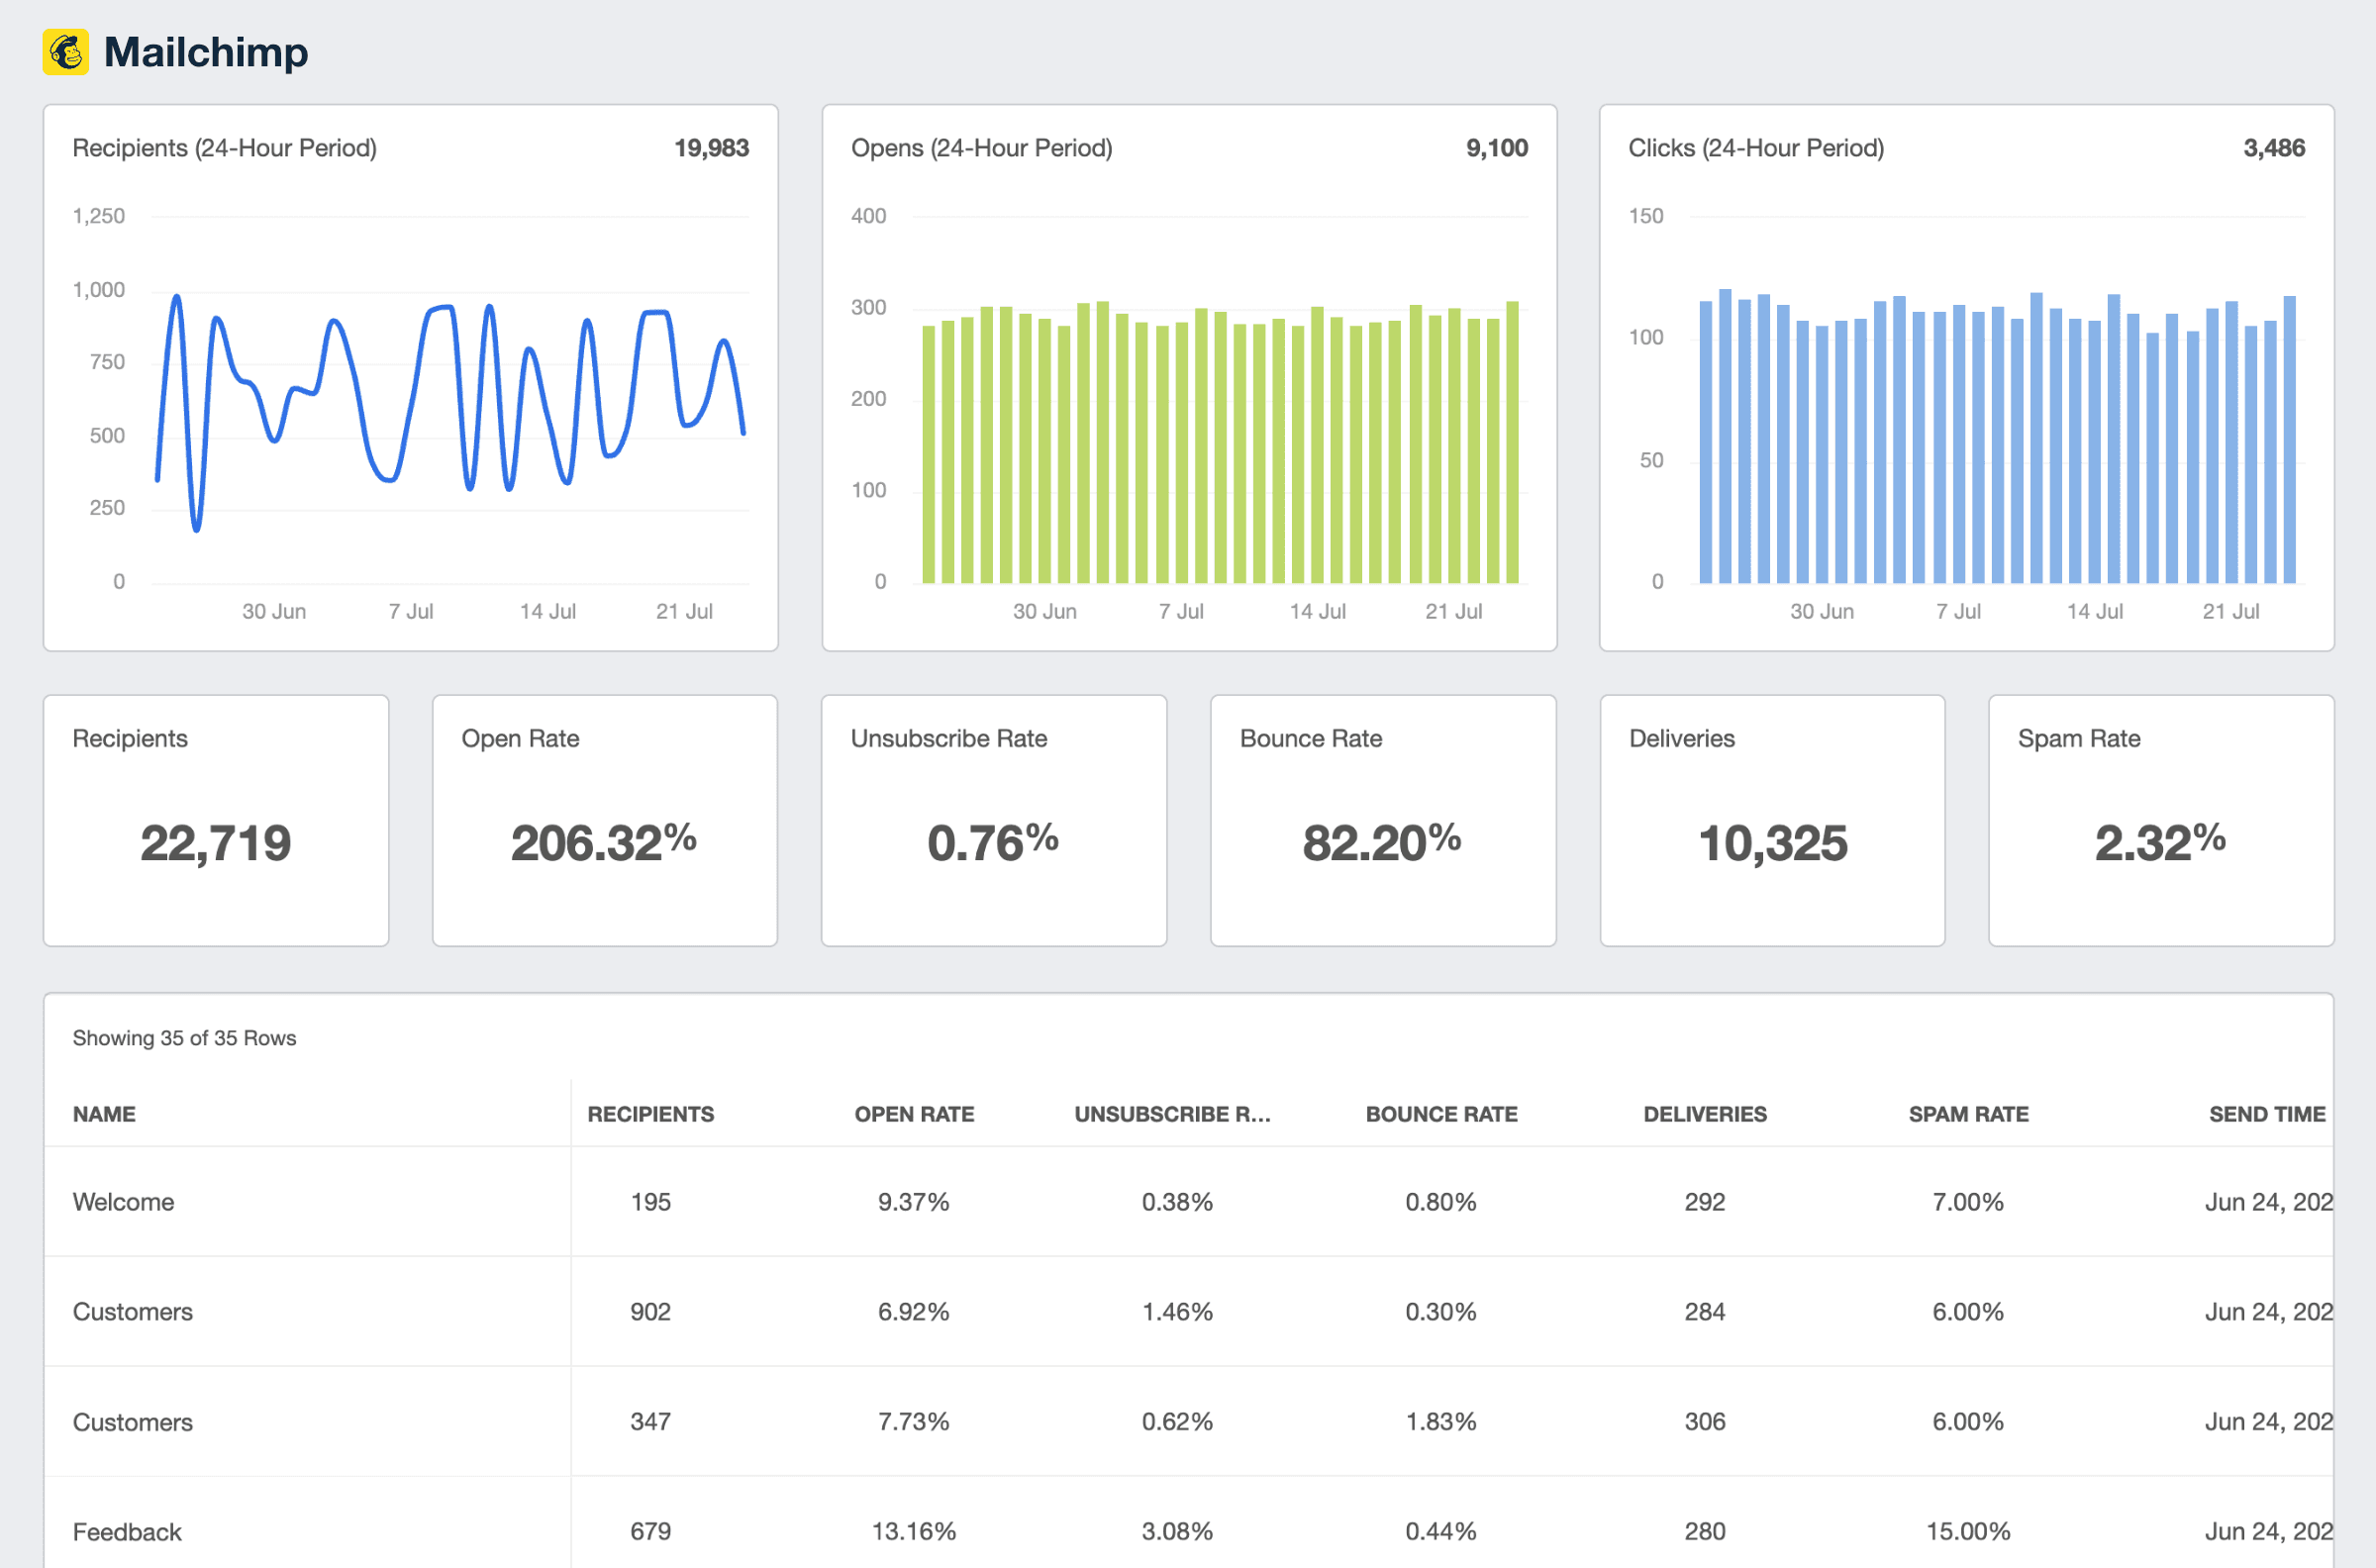Click the BOUNCE RATE column header
The image size is (2376, 1568).
point(1440,1114)
